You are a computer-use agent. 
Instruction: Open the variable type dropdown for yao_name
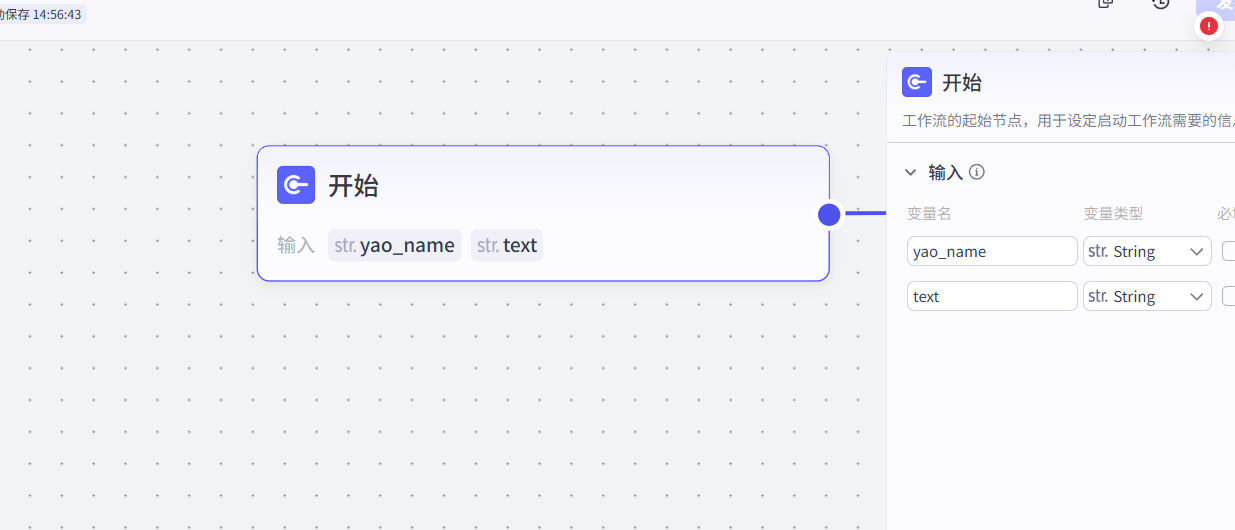[1147, 251]
